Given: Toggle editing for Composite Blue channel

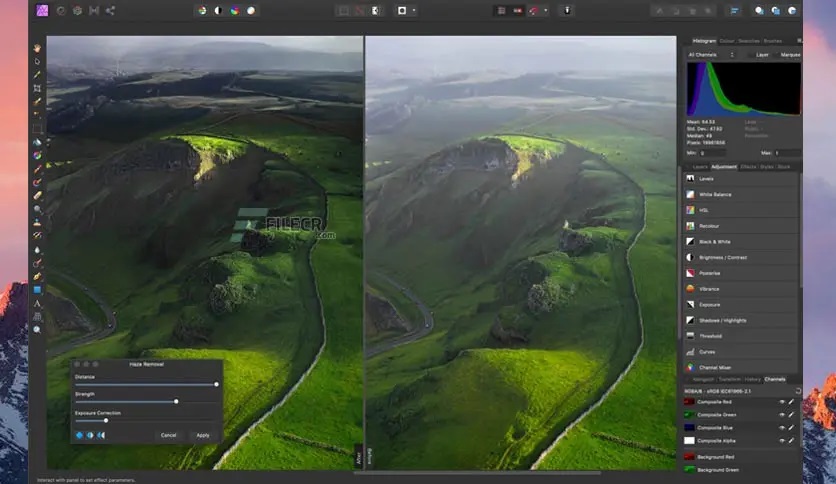Looking at the screenshot, I should [791, 427].
